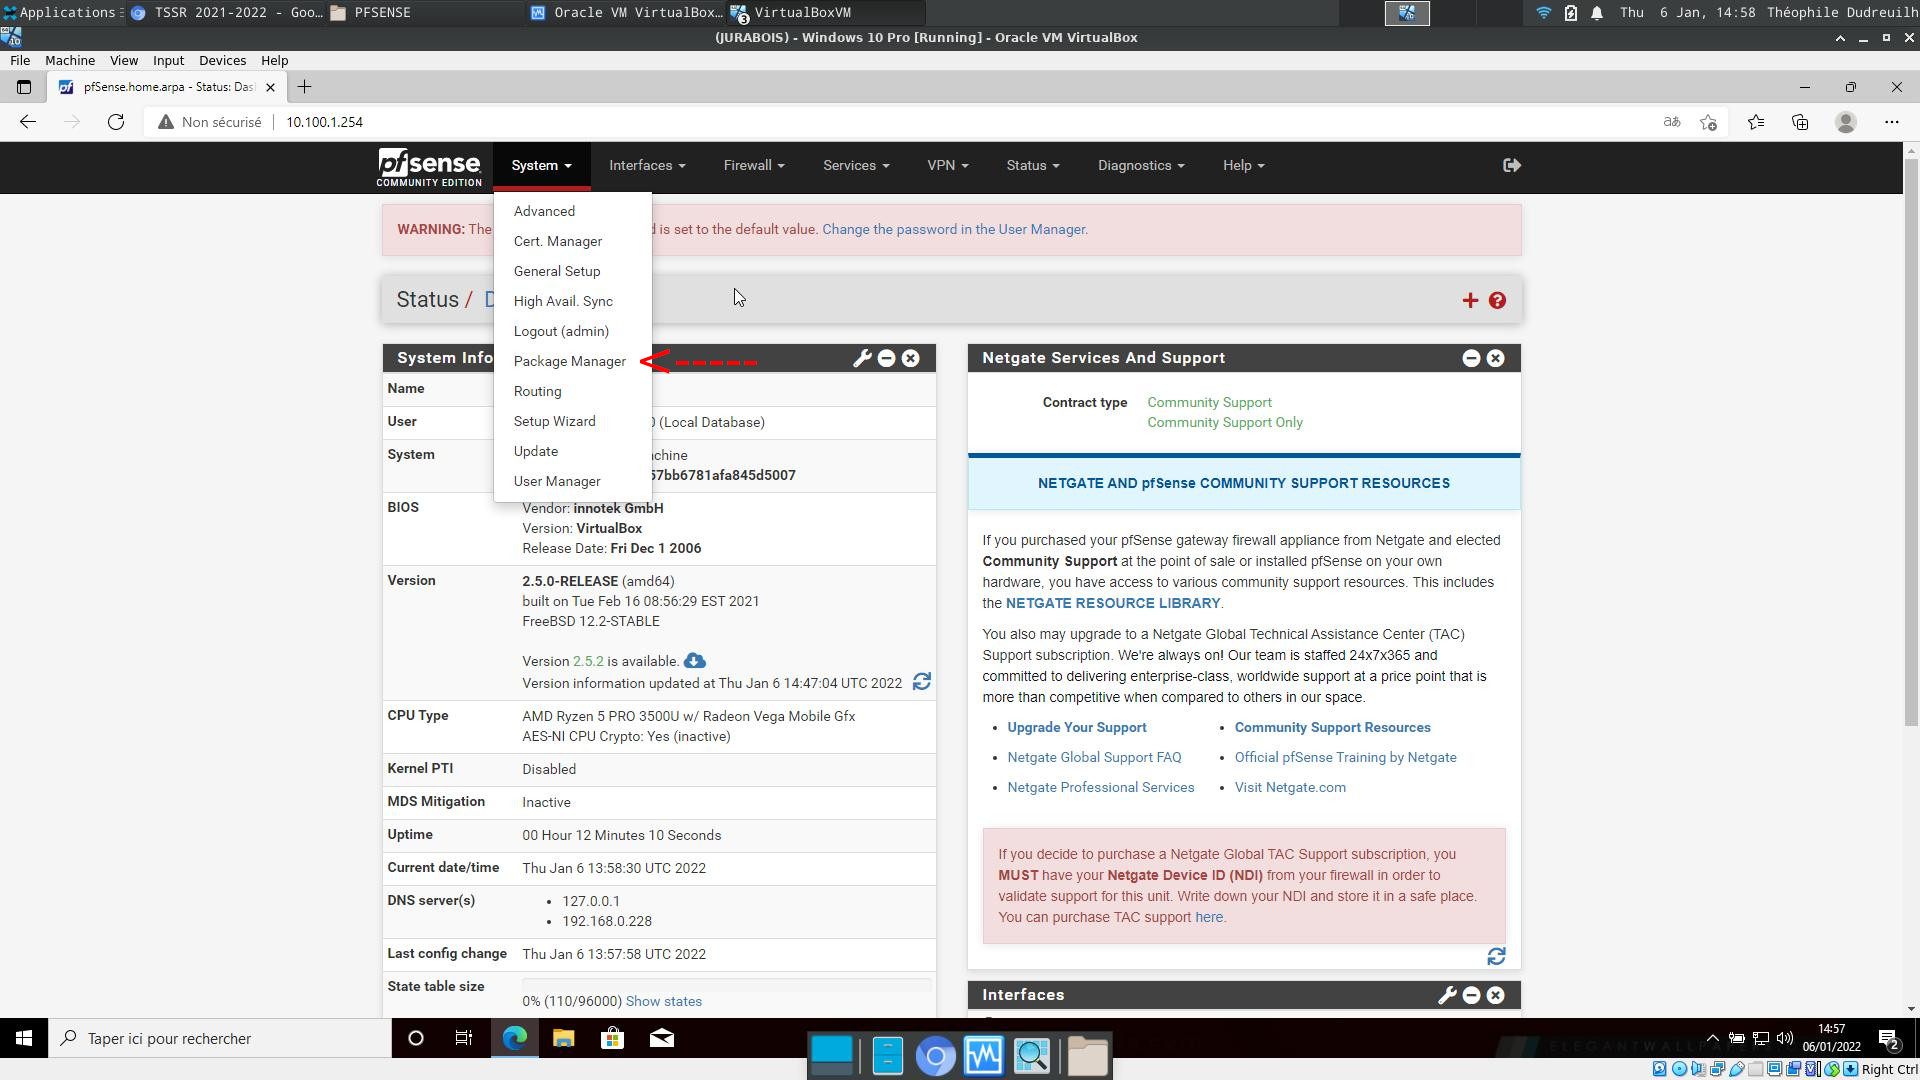Minimize the Netgate Services And Support widget
Image resolution: width=1920 pixels, height=1080 pixels.
(x=1471, y=358)
